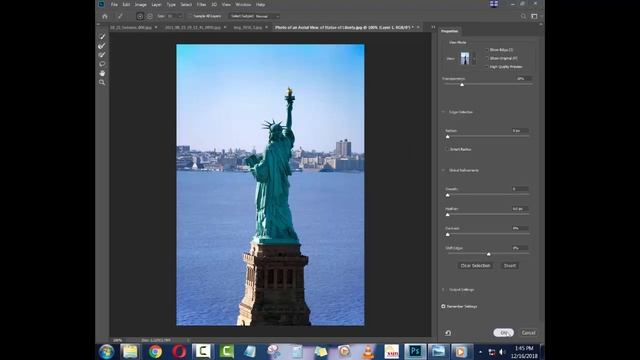
Task: Click the Home icon in options bar
Action: (x=105, y=16)
